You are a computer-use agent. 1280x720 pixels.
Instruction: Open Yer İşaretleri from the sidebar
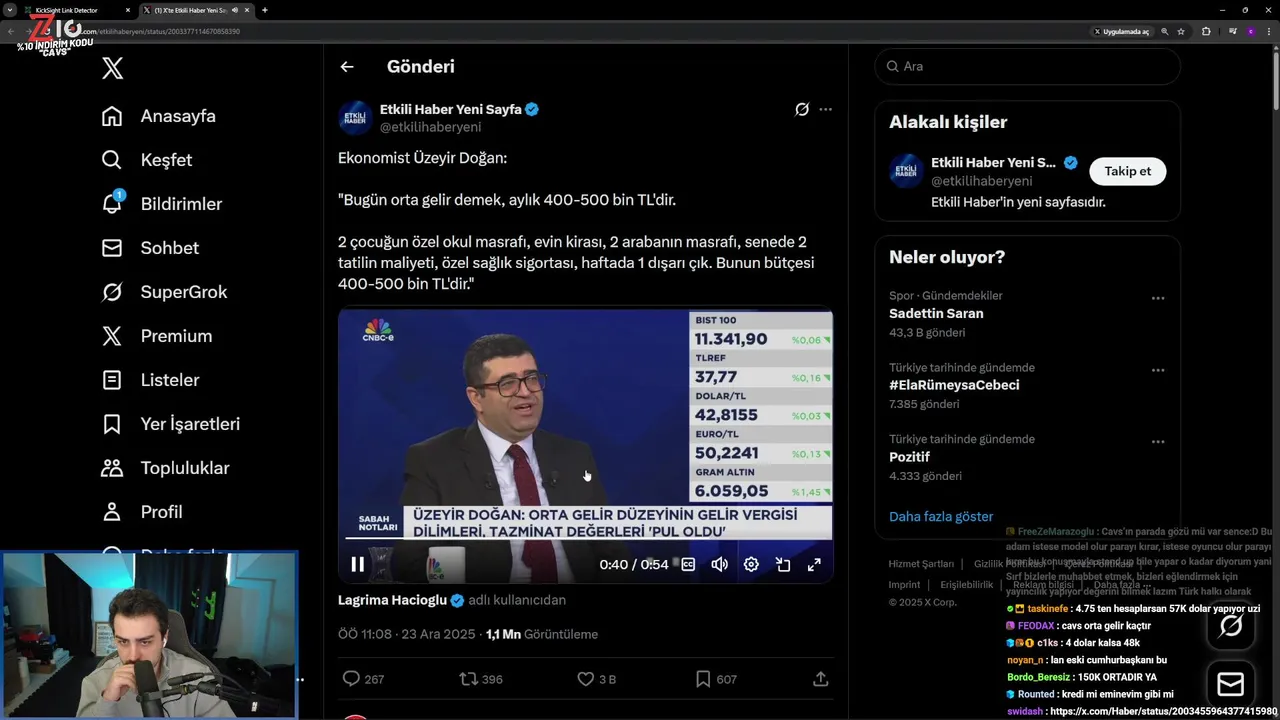[x=189, y=424]
